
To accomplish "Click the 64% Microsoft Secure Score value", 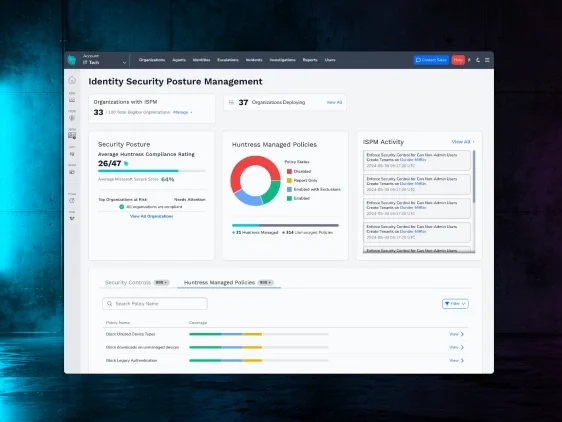I will tap(168, 179).
